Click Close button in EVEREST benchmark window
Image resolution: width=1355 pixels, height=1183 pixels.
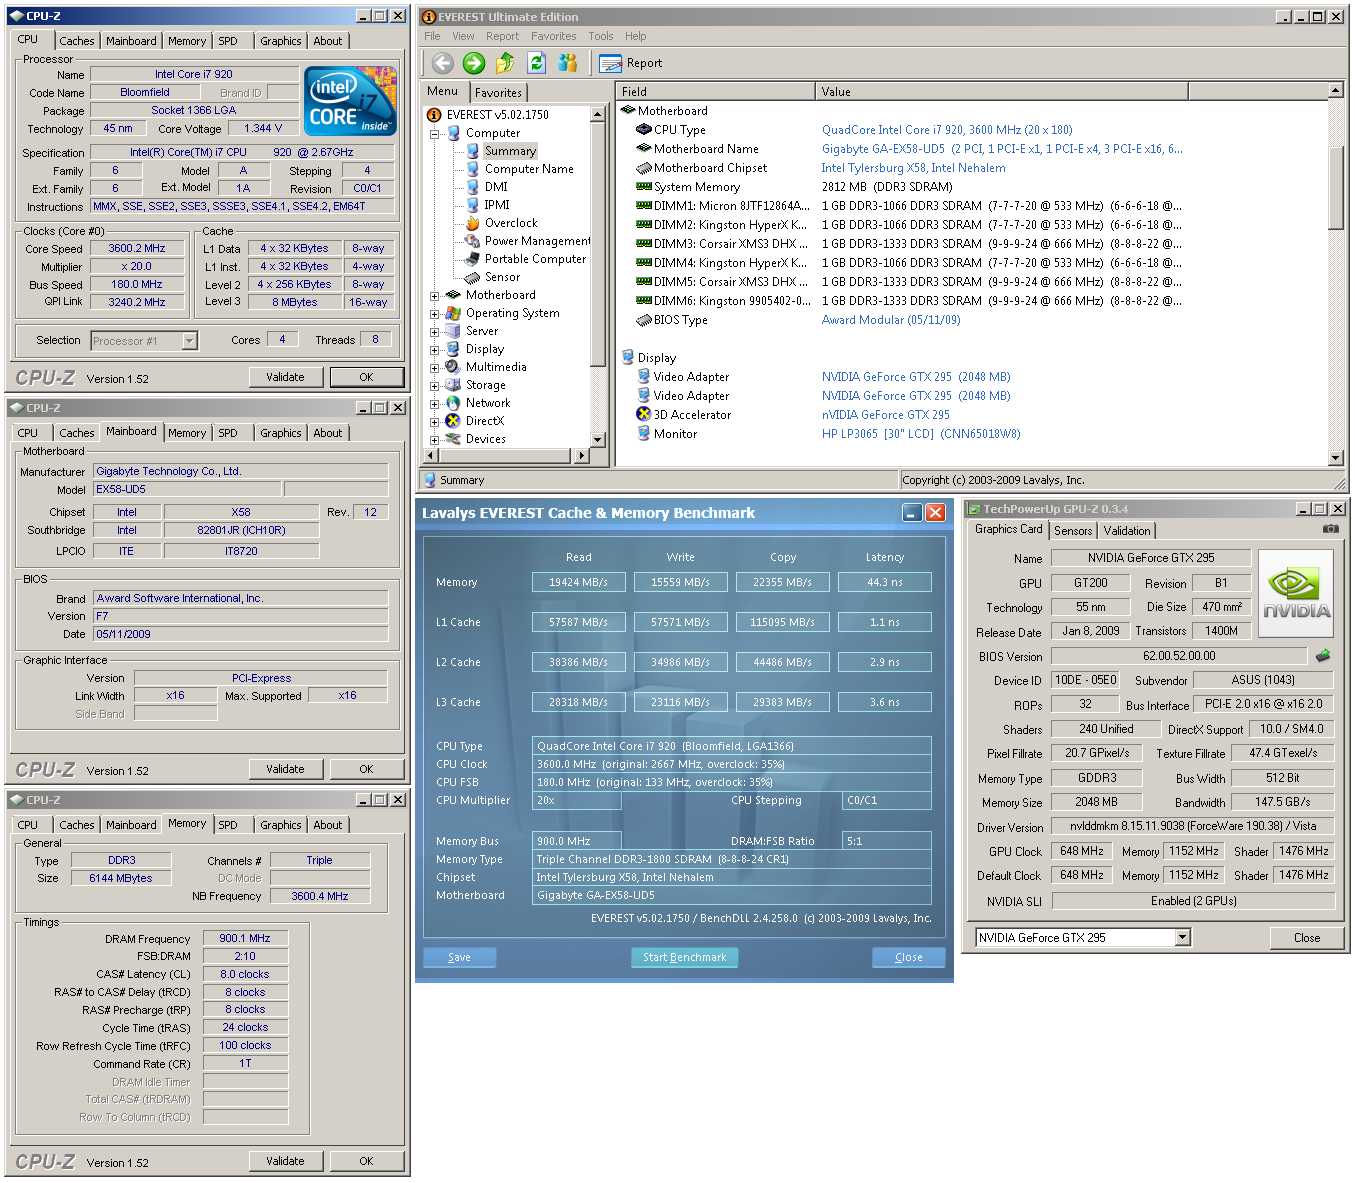(x=909, y=957)
